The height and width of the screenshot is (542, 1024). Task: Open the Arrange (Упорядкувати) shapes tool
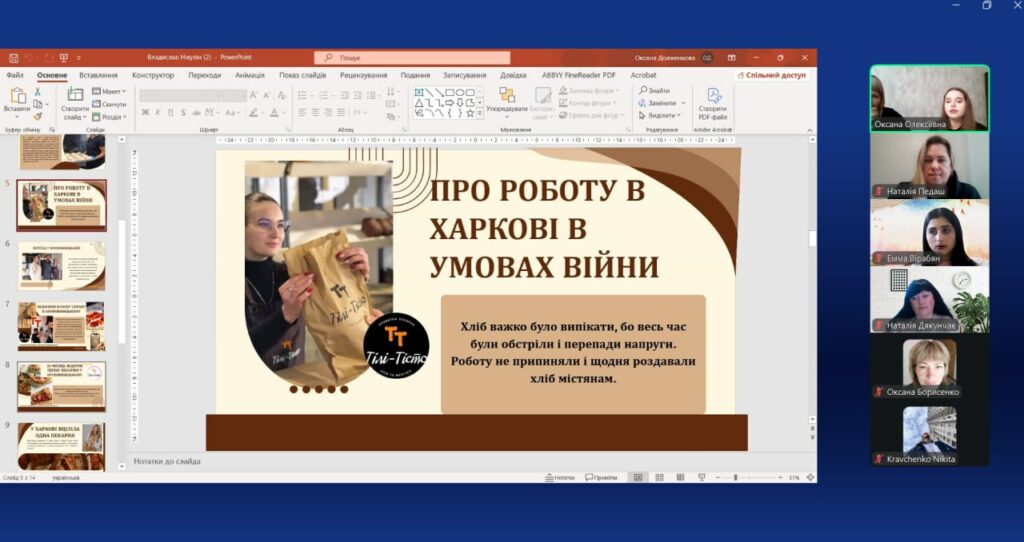(x=507, y=97)
